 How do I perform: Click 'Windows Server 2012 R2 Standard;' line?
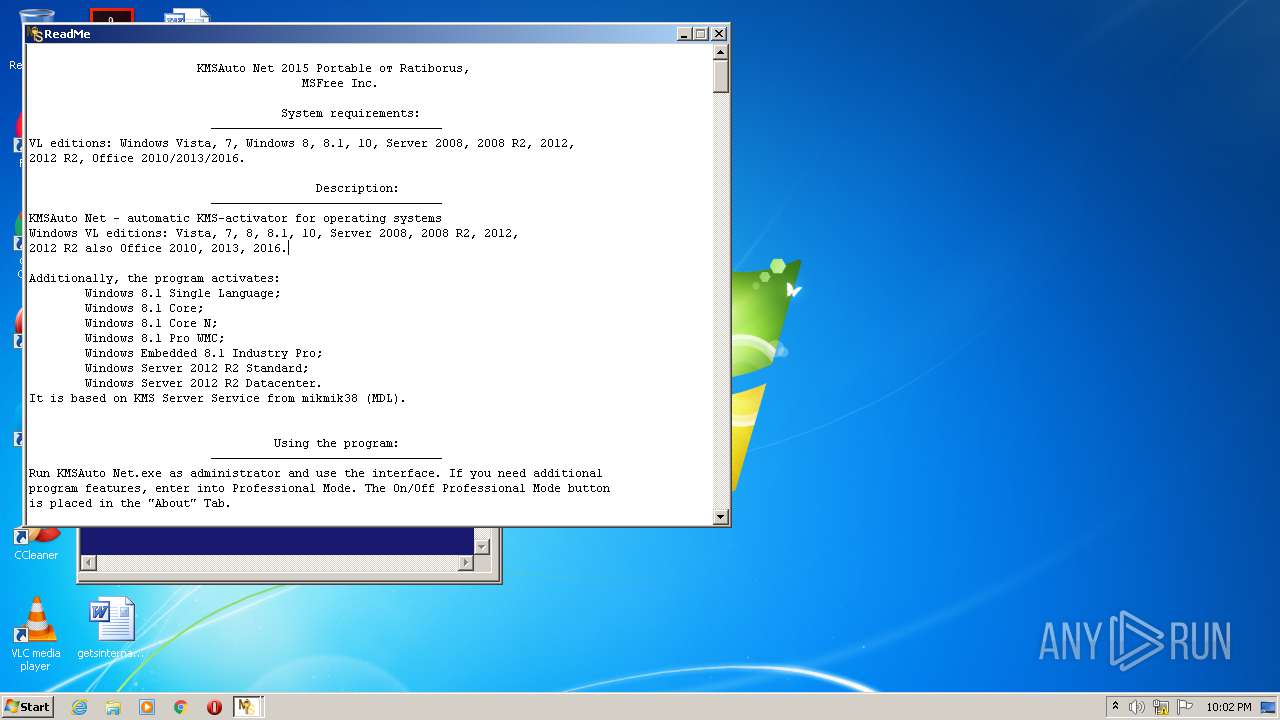pyautogui.click(x=197, y=368)
